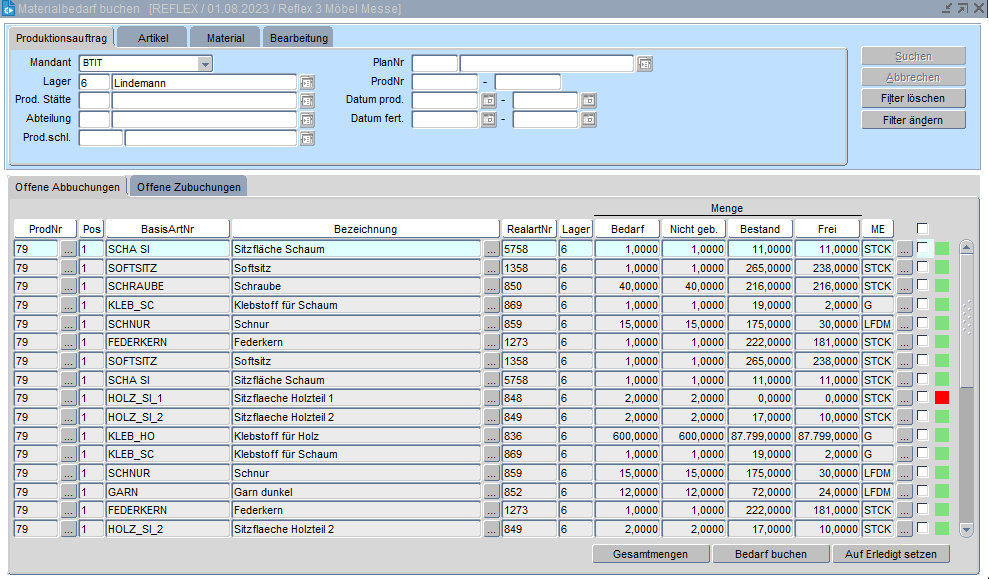Click the Filter löschen button
Screen dimensions: 989x579
click(x=914, y=99)
